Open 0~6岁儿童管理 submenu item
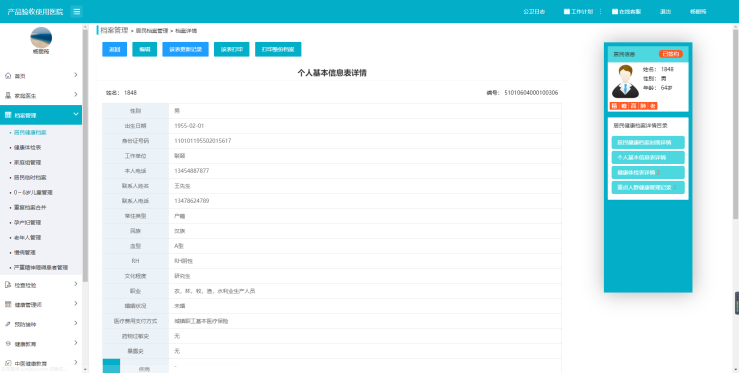 coord(33,193)
